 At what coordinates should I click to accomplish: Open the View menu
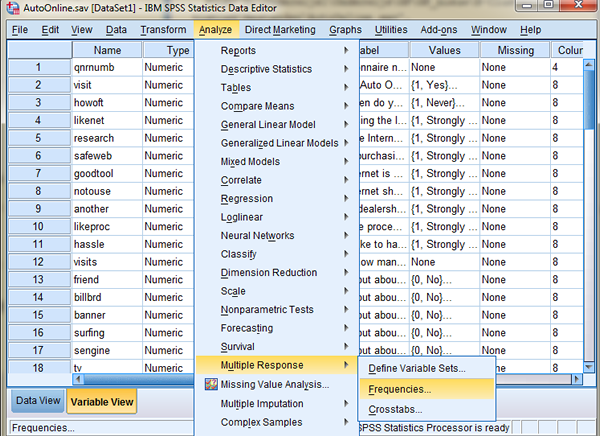82,29
